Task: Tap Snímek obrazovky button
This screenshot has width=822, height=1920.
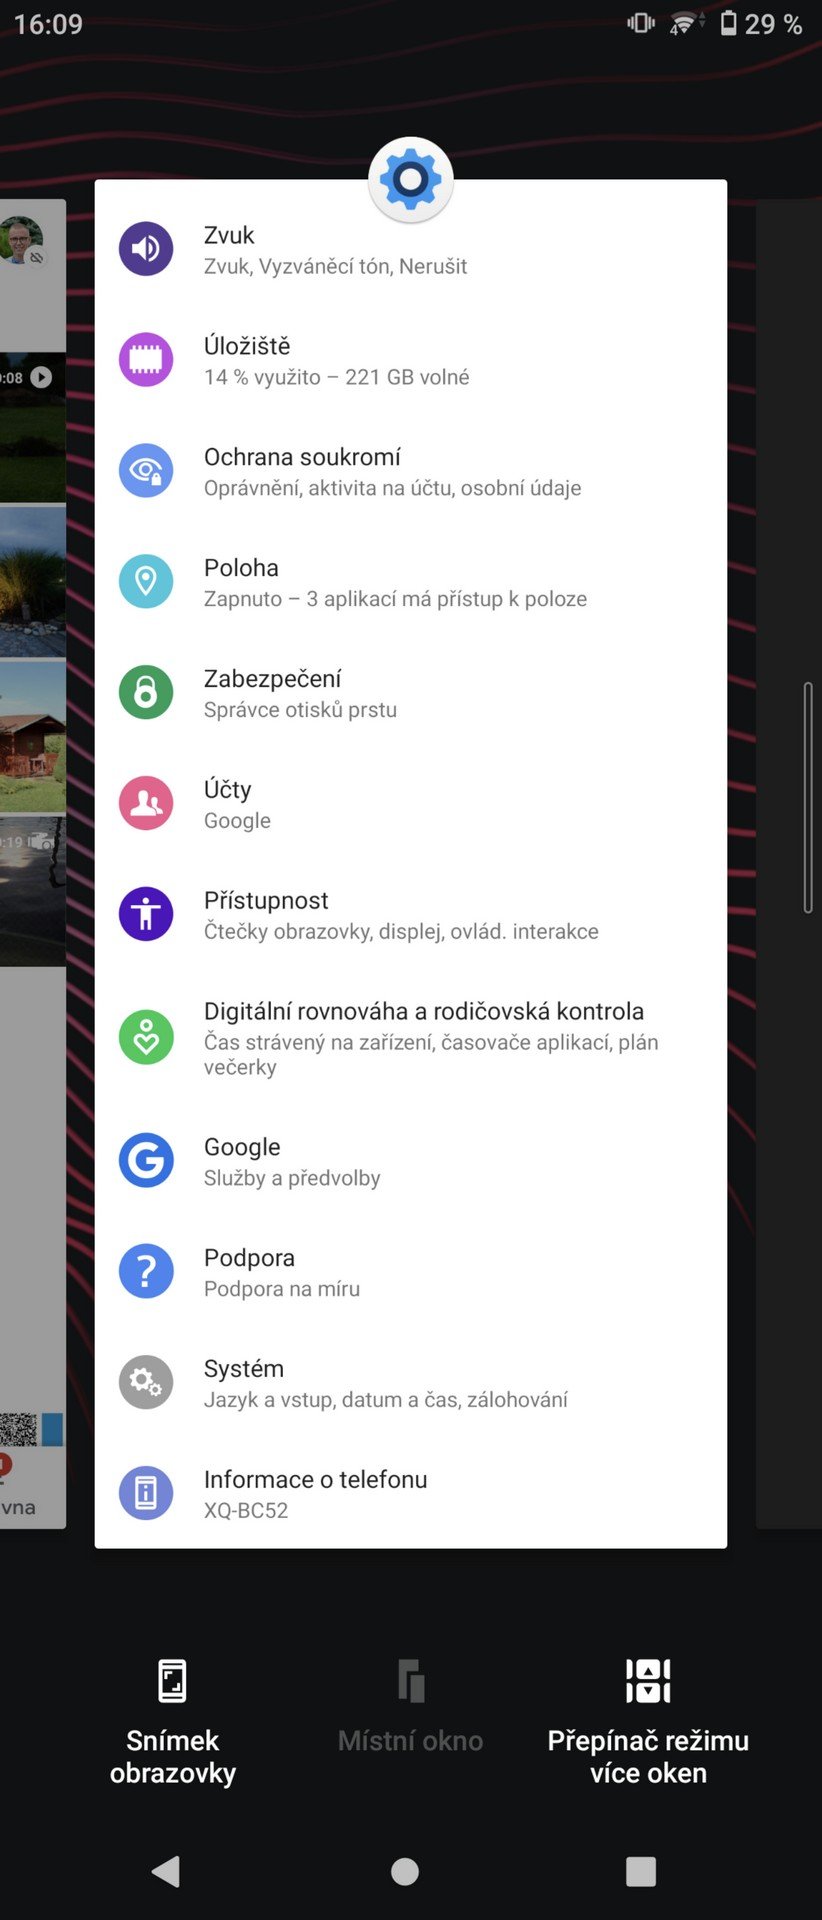Action: 173,1723
